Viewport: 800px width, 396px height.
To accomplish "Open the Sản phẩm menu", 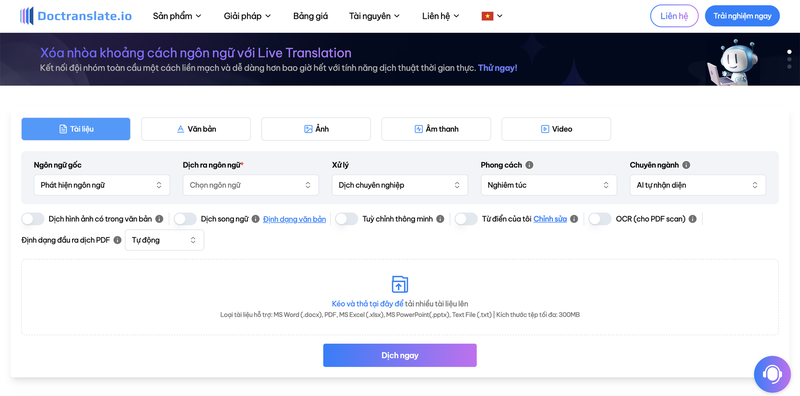I will (x=177, y=16).
